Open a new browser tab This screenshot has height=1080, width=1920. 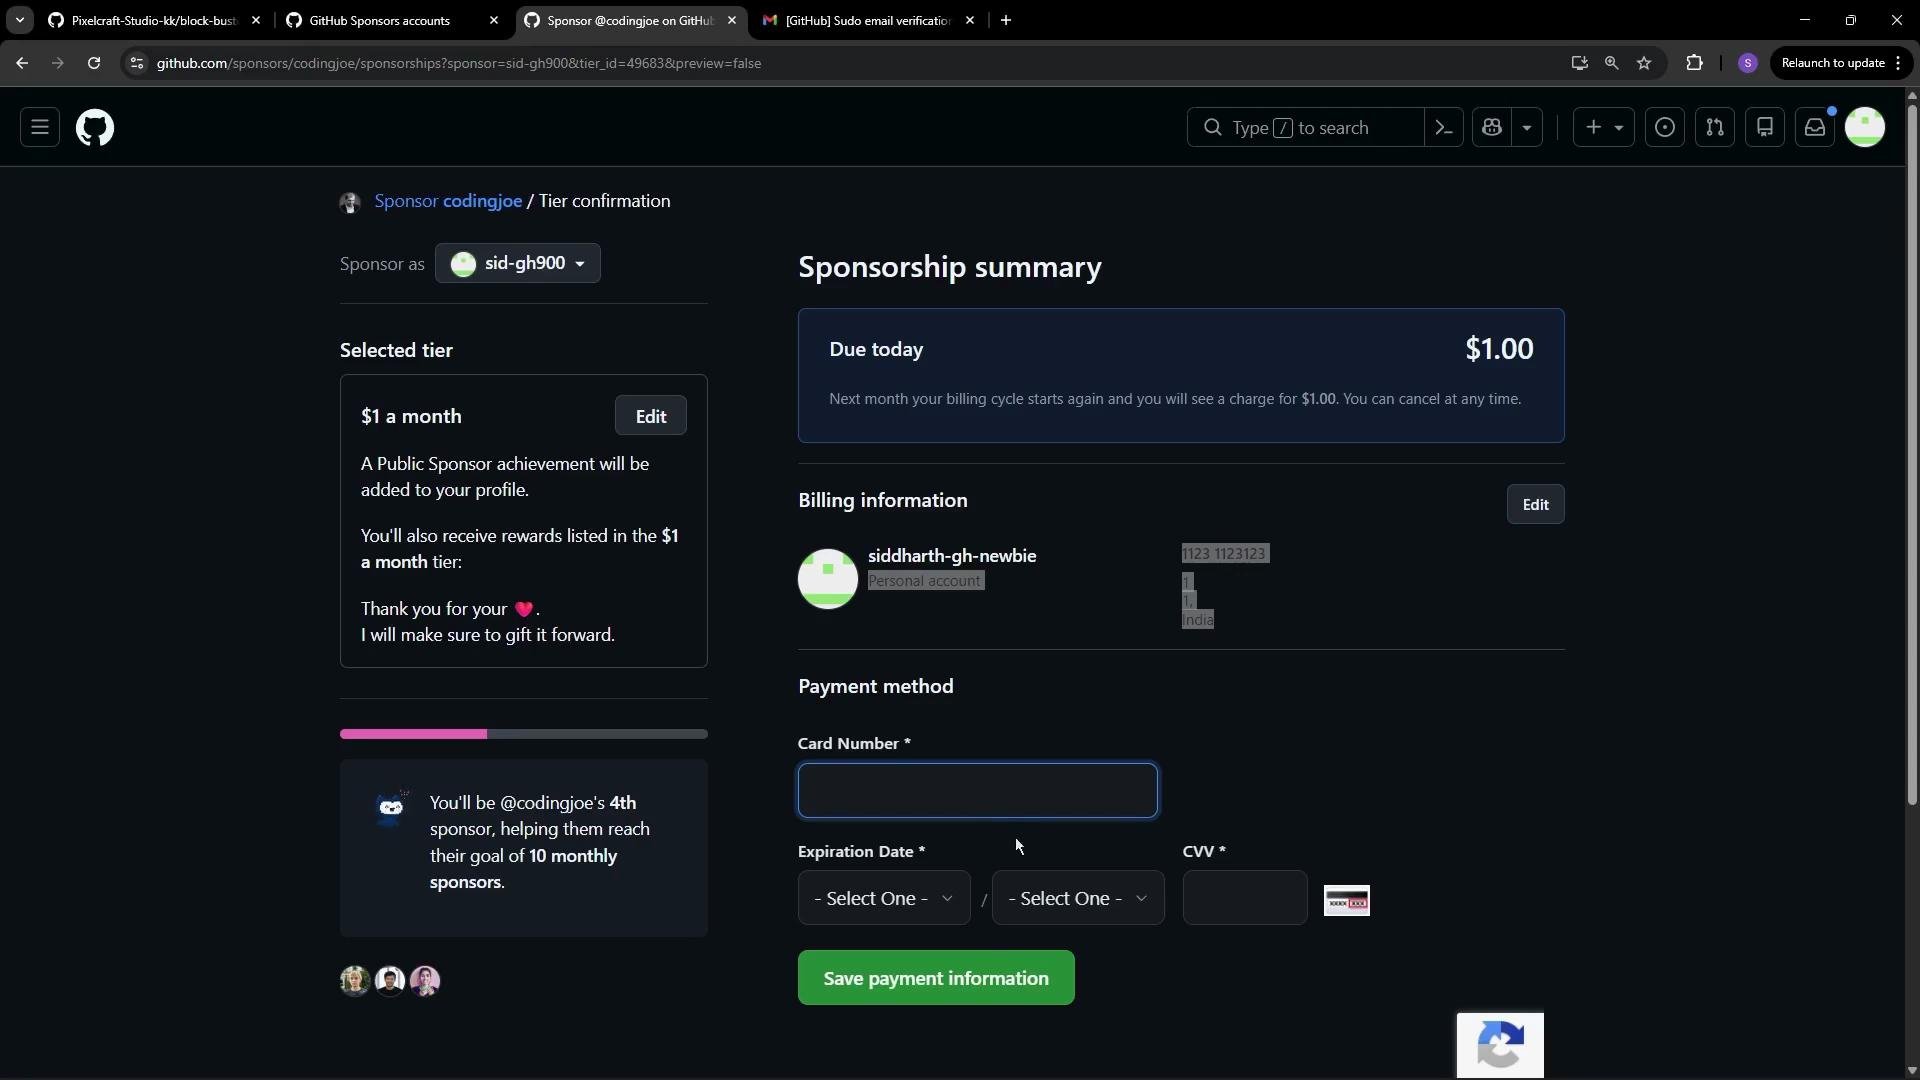1006,20
